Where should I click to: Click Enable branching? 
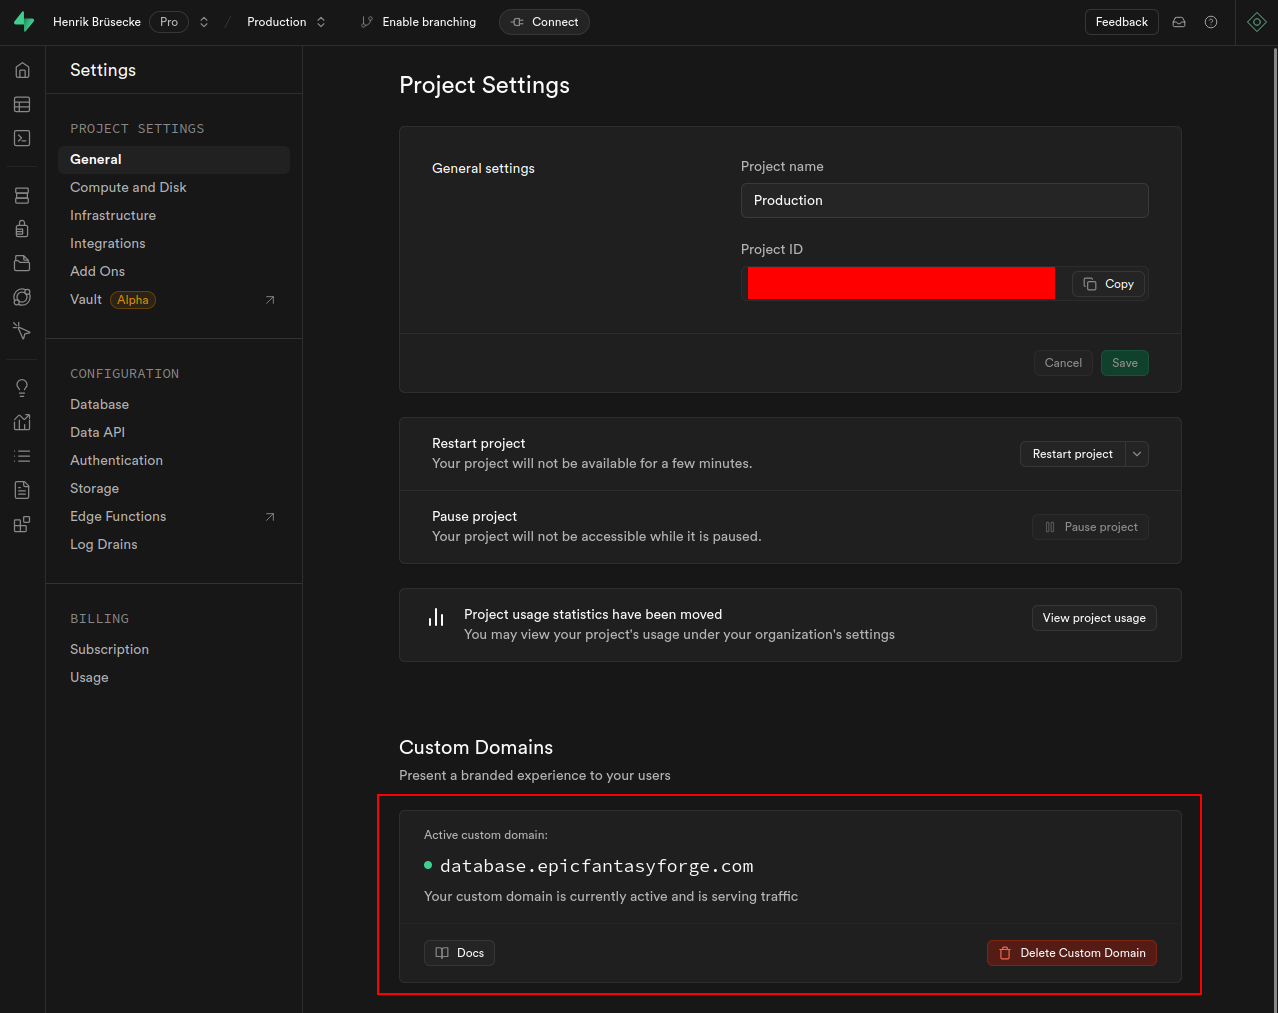pos(418,22)
